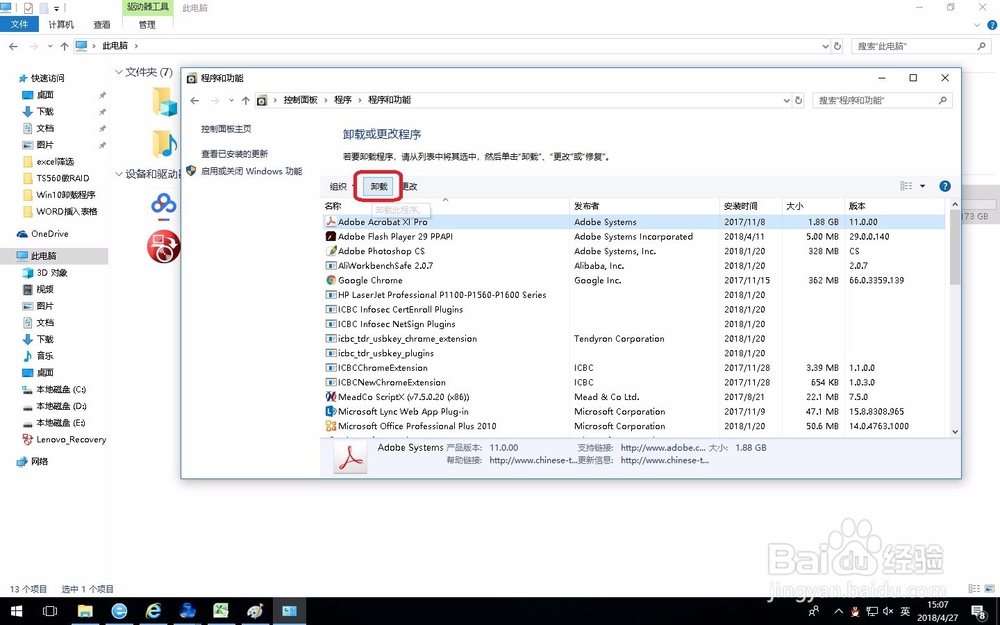Sort by Name (名称) column header

point(445,205)
